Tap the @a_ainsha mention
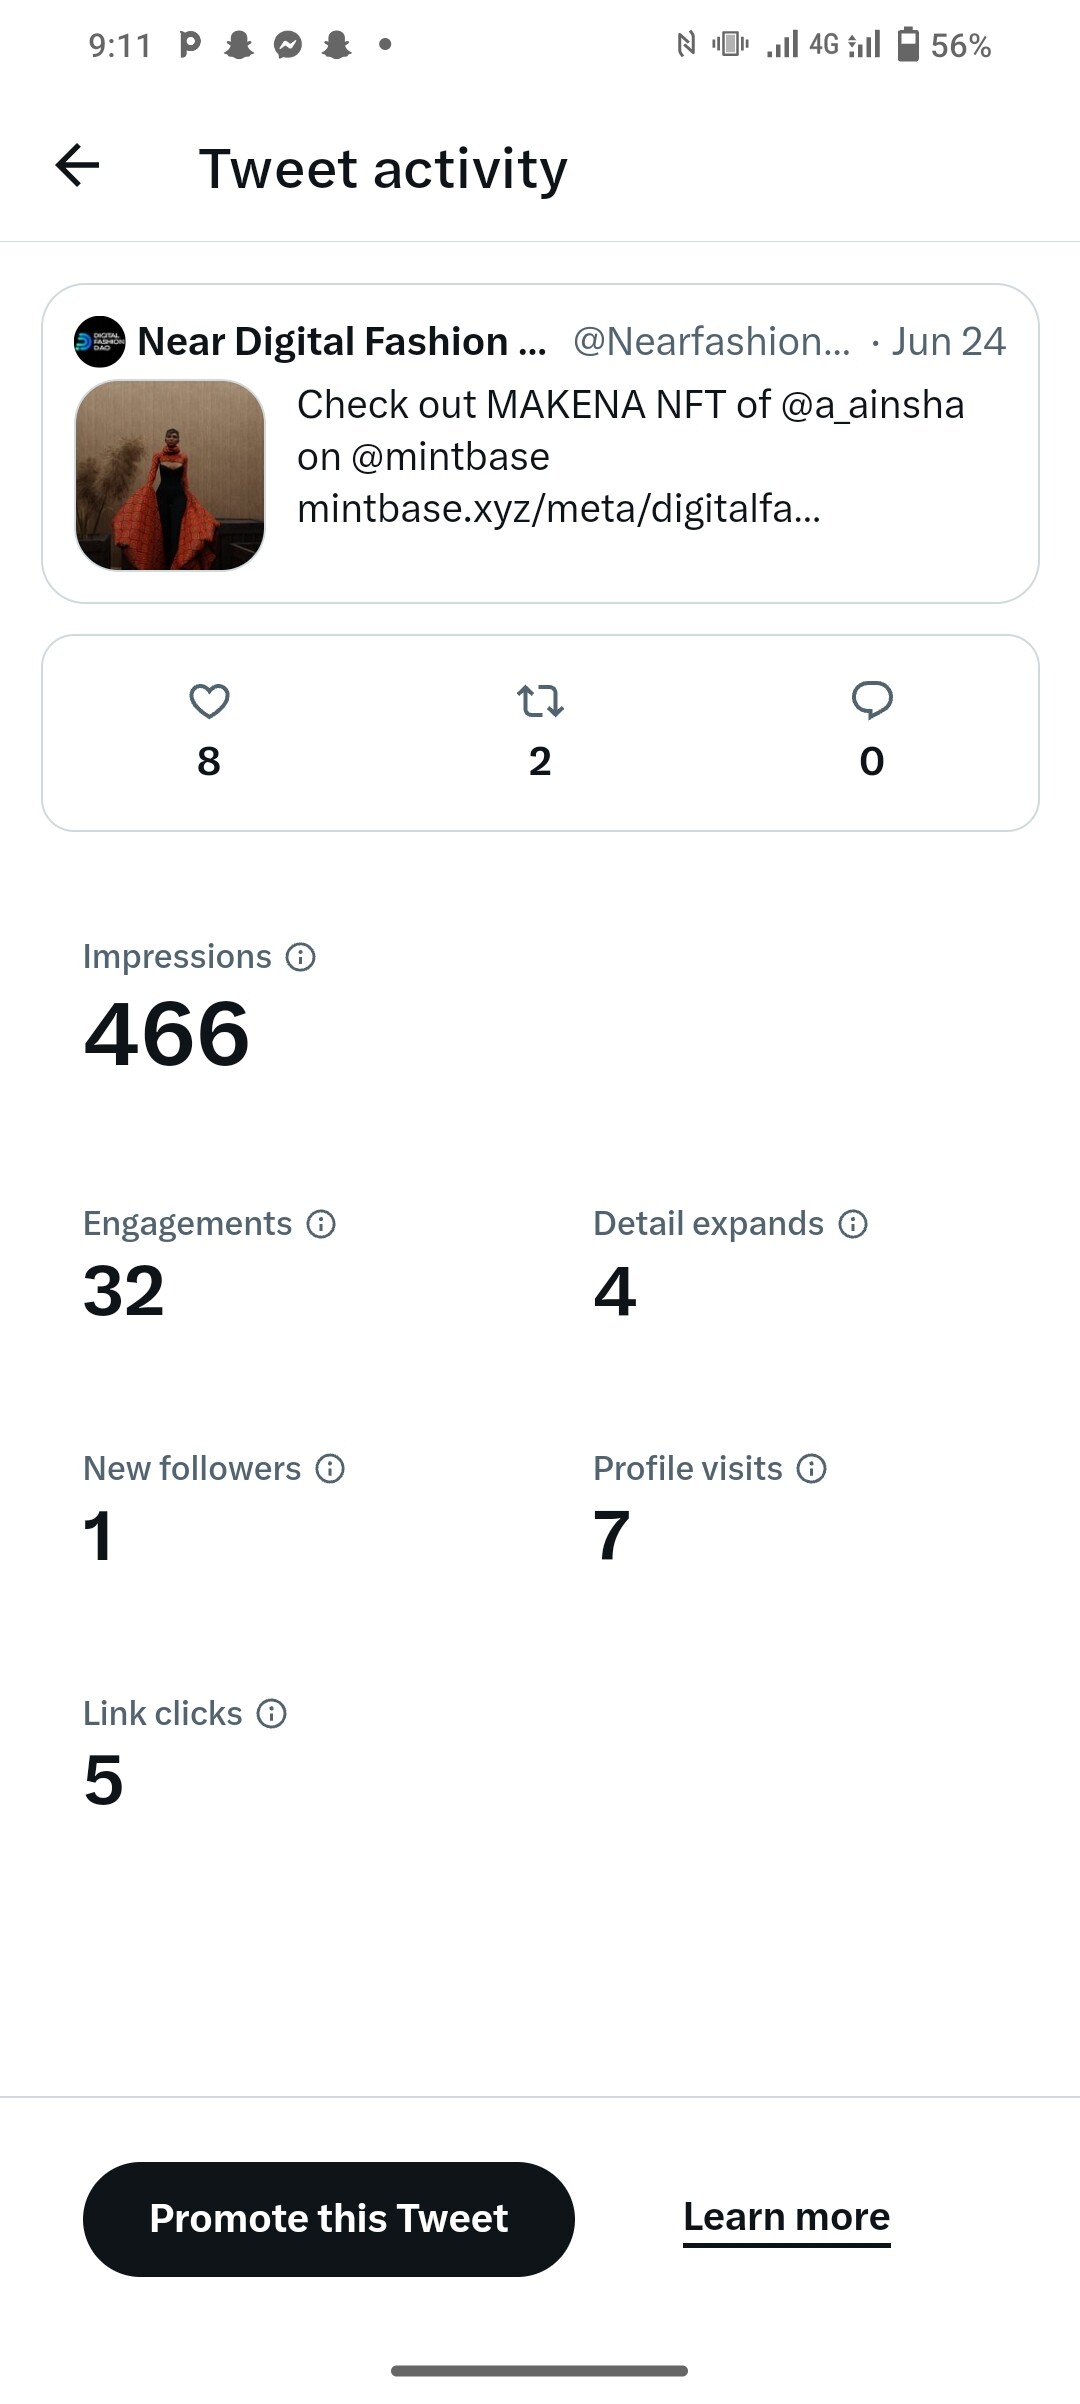 coord(872,405)
